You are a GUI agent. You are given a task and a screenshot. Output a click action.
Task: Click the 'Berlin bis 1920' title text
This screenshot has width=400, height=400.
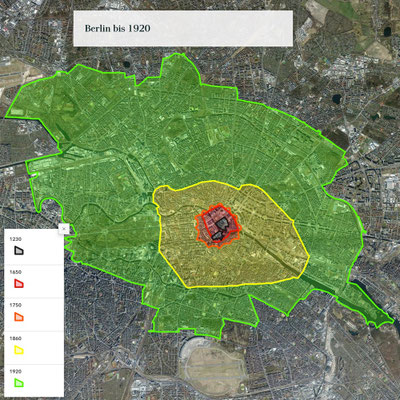click(117, 28)
